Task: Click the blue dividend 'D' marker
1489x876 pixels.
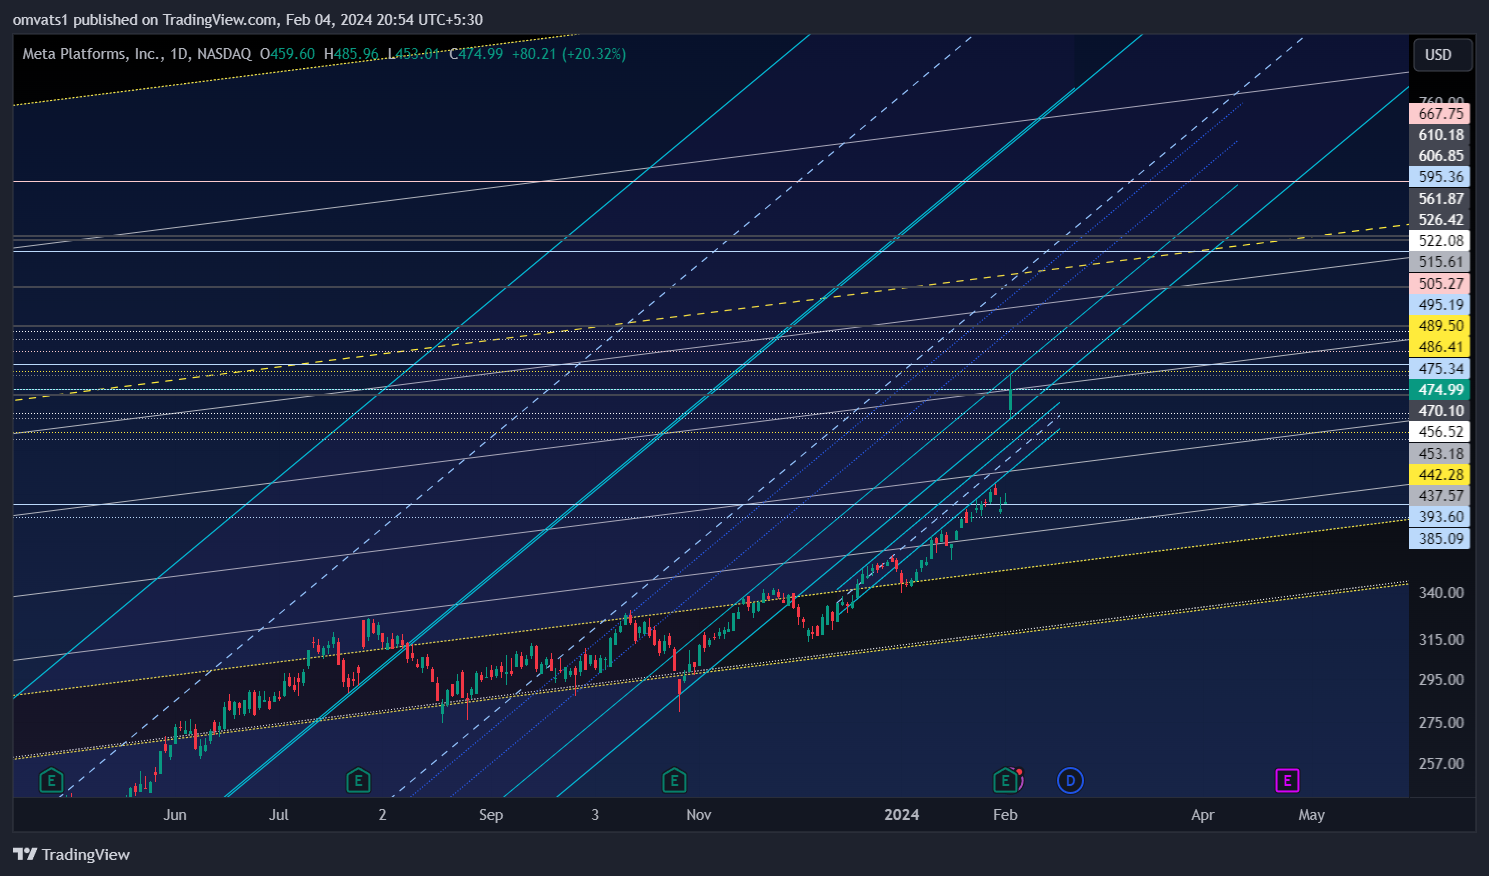Action: pos(1070,781)
